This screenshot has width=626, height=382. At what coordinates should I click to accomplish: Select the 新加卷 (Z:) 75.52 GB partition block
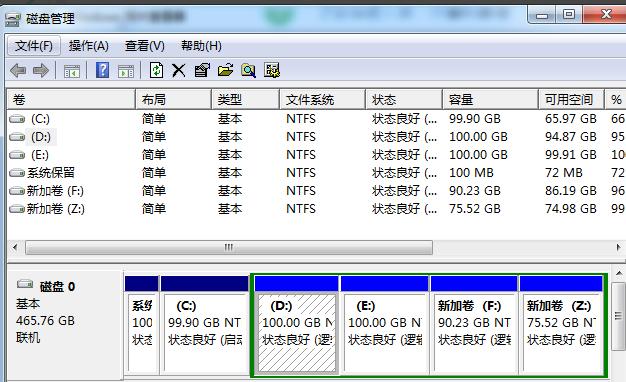click(x=561, y=325)
